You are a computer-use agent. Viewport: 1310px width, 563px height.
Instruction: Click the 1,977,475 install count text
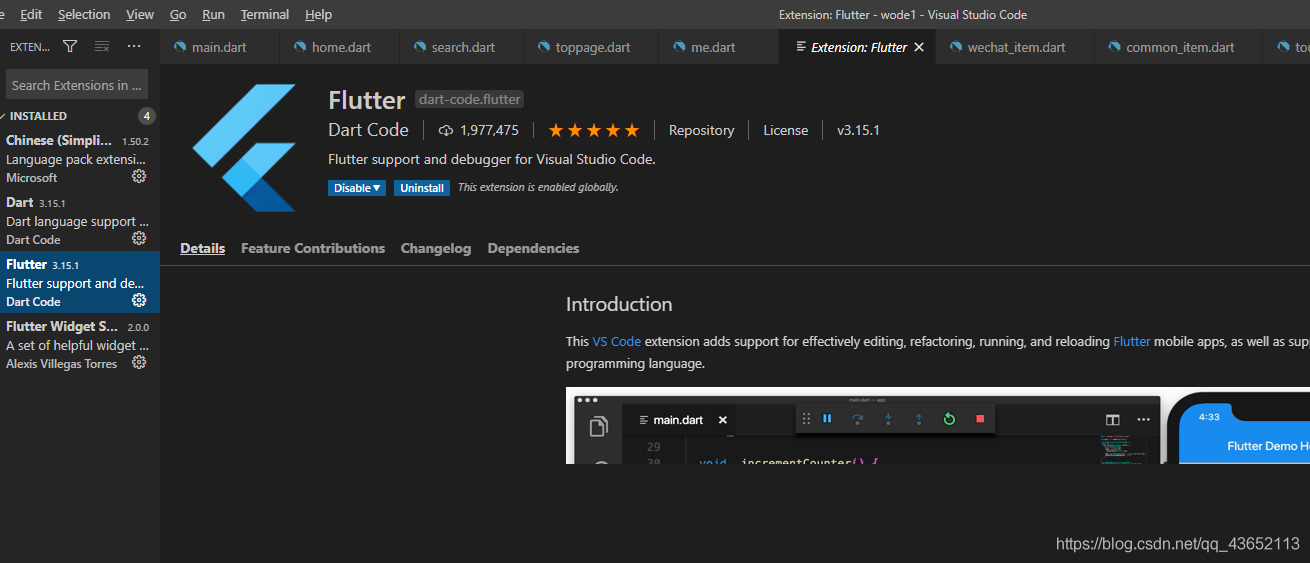click(x=489, y=130)
